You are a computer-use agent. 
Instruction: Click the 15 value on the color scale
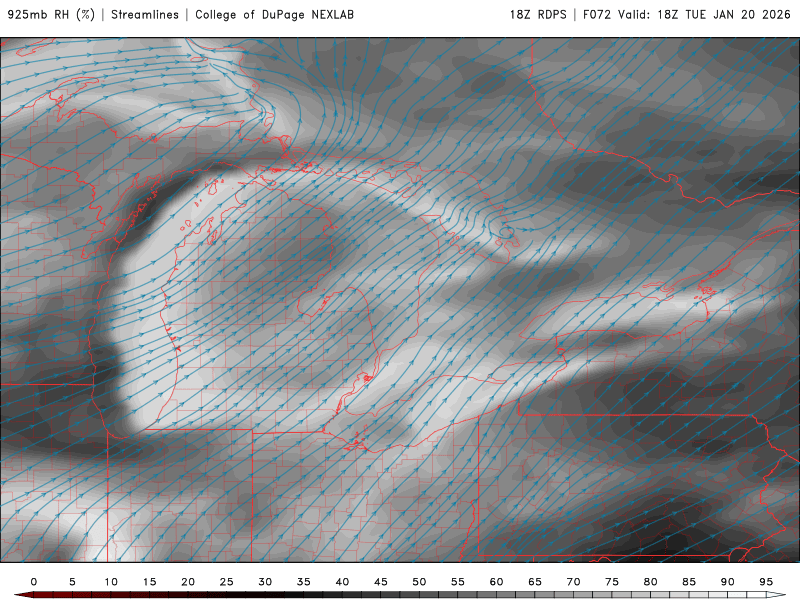[x=149, y=582]
